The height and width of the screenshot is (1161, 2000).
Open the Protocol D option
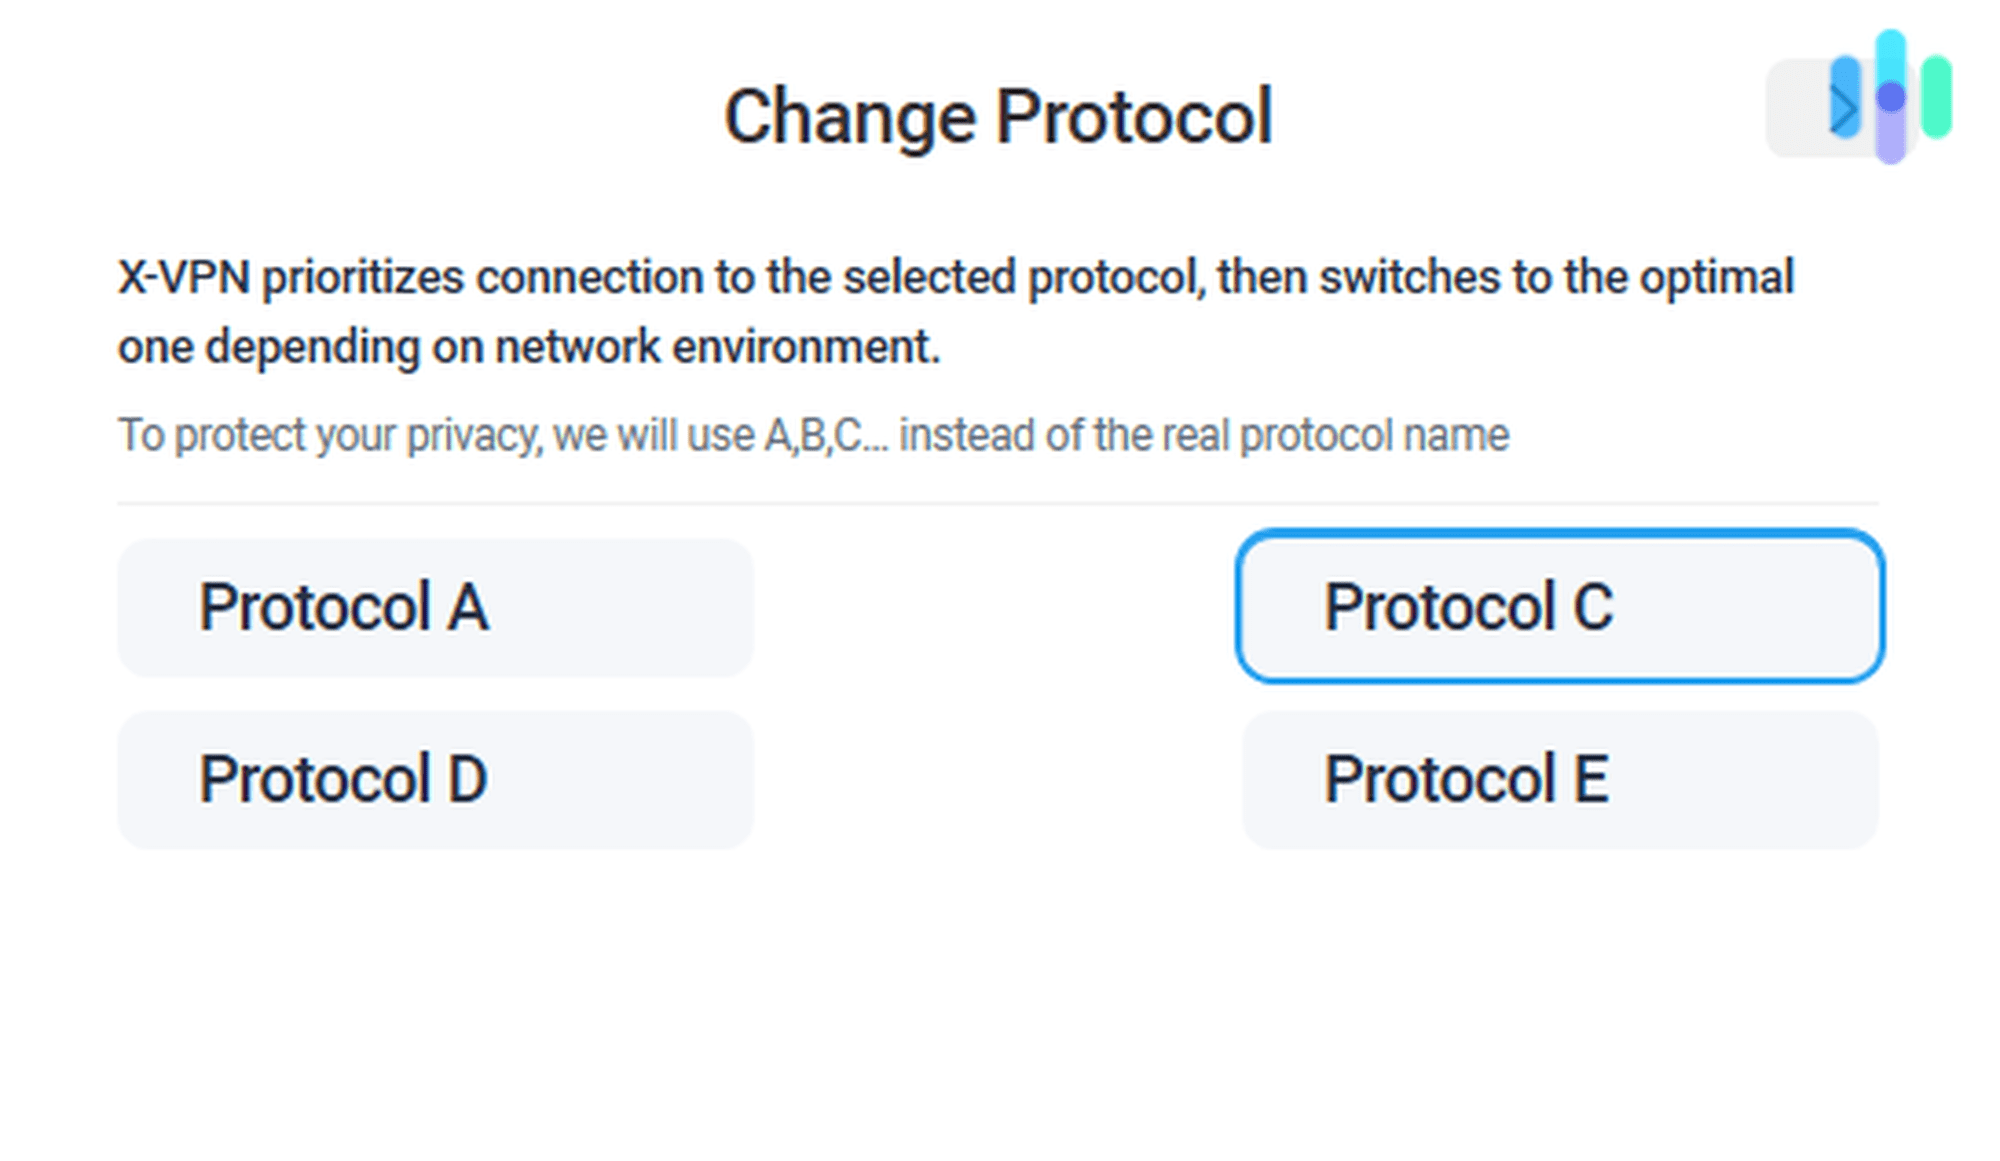[x=435, y=779]
